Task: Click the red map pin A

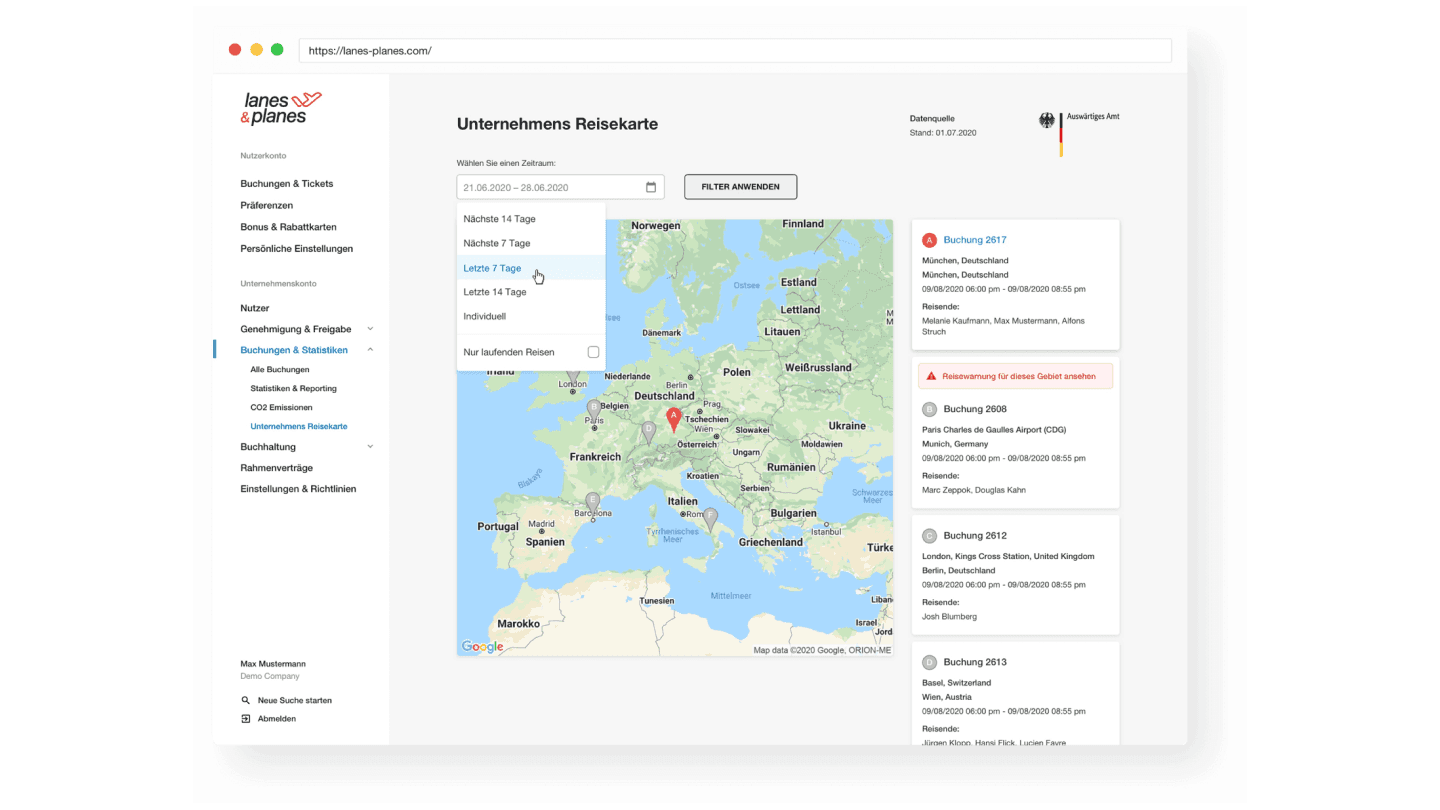Action: point(673,417)
